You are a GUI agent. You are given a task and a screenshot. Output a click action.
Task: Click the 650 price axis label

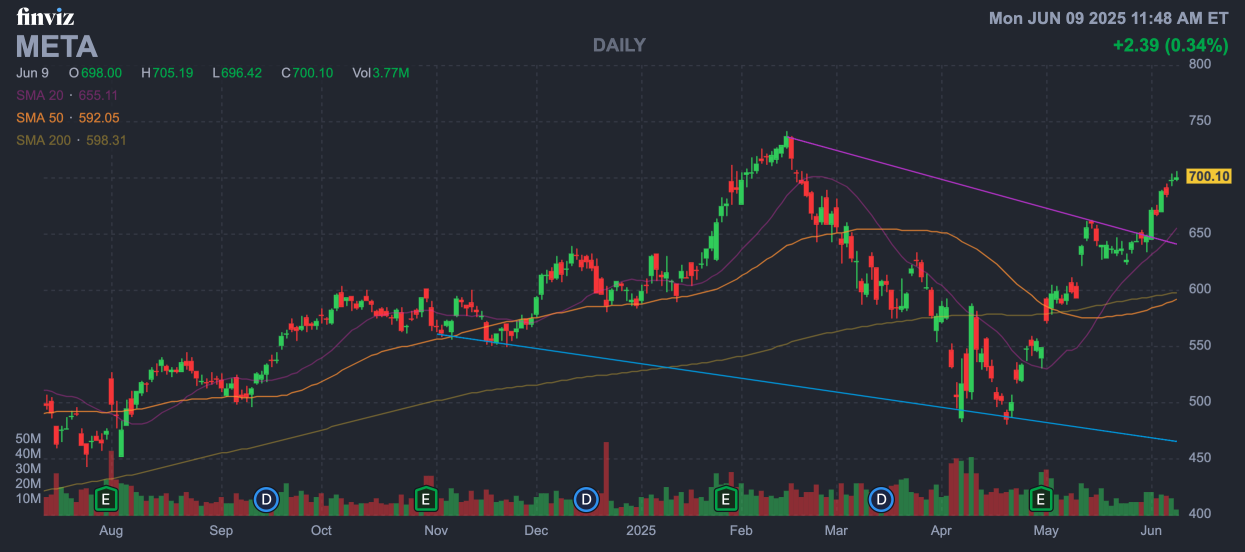pyautogui.click(x=1199, y=233)
